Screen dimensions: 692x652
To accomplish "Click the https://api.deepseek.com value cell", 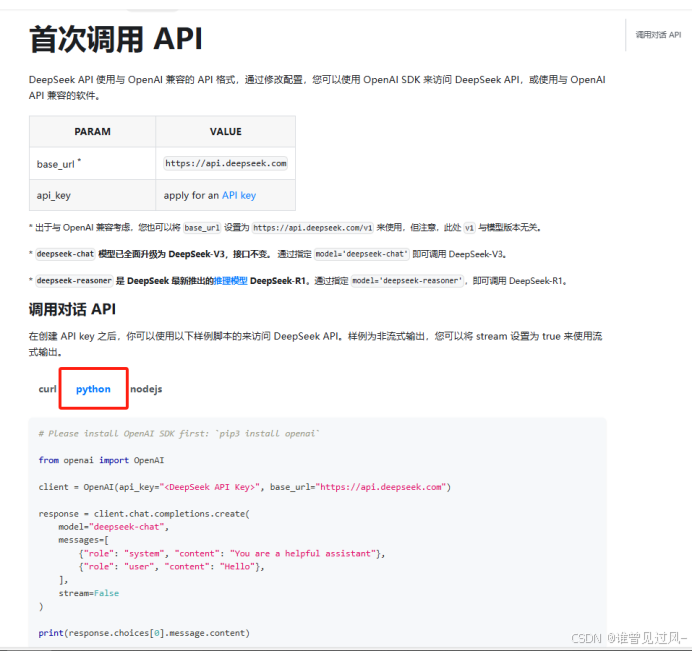I will click(x=226, y=163).
